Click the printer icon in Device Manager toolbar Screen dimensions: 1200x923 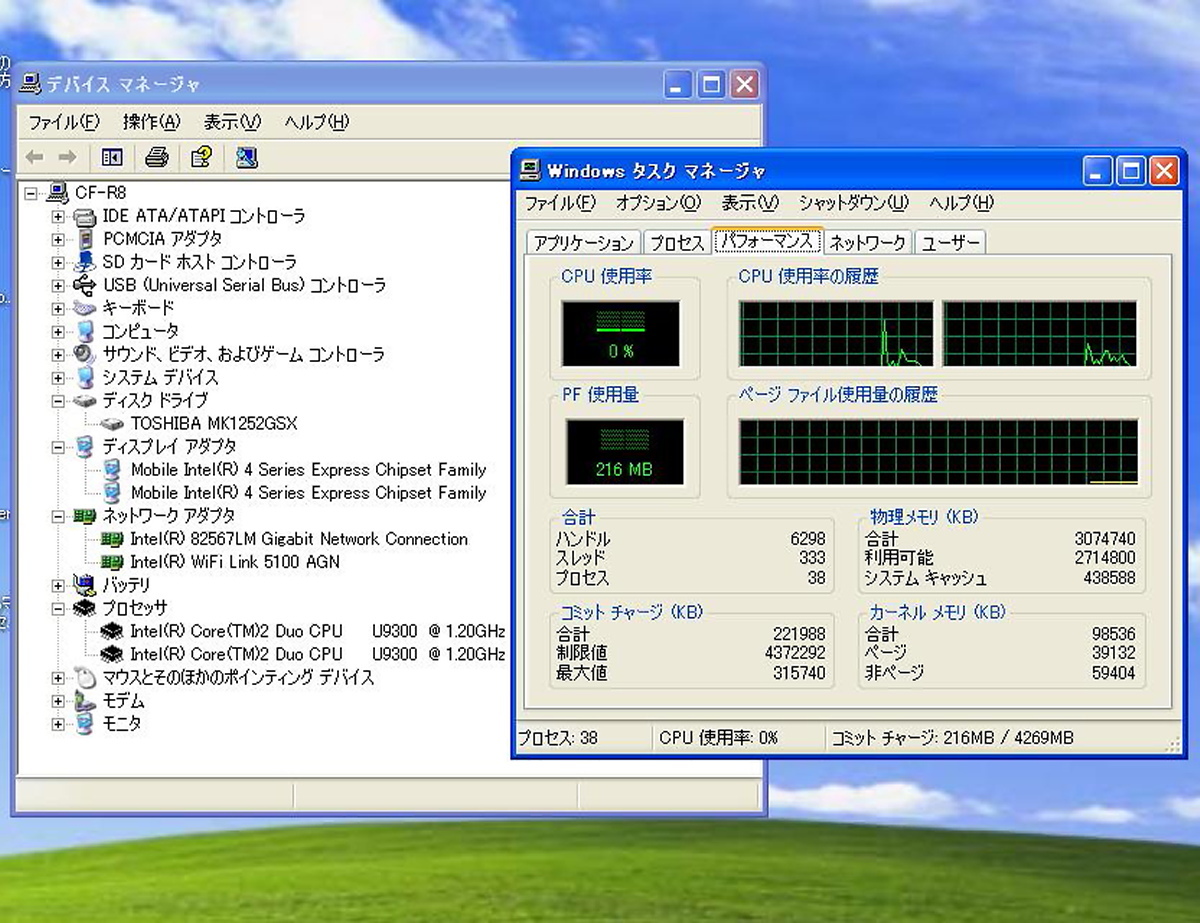point(156,157)
